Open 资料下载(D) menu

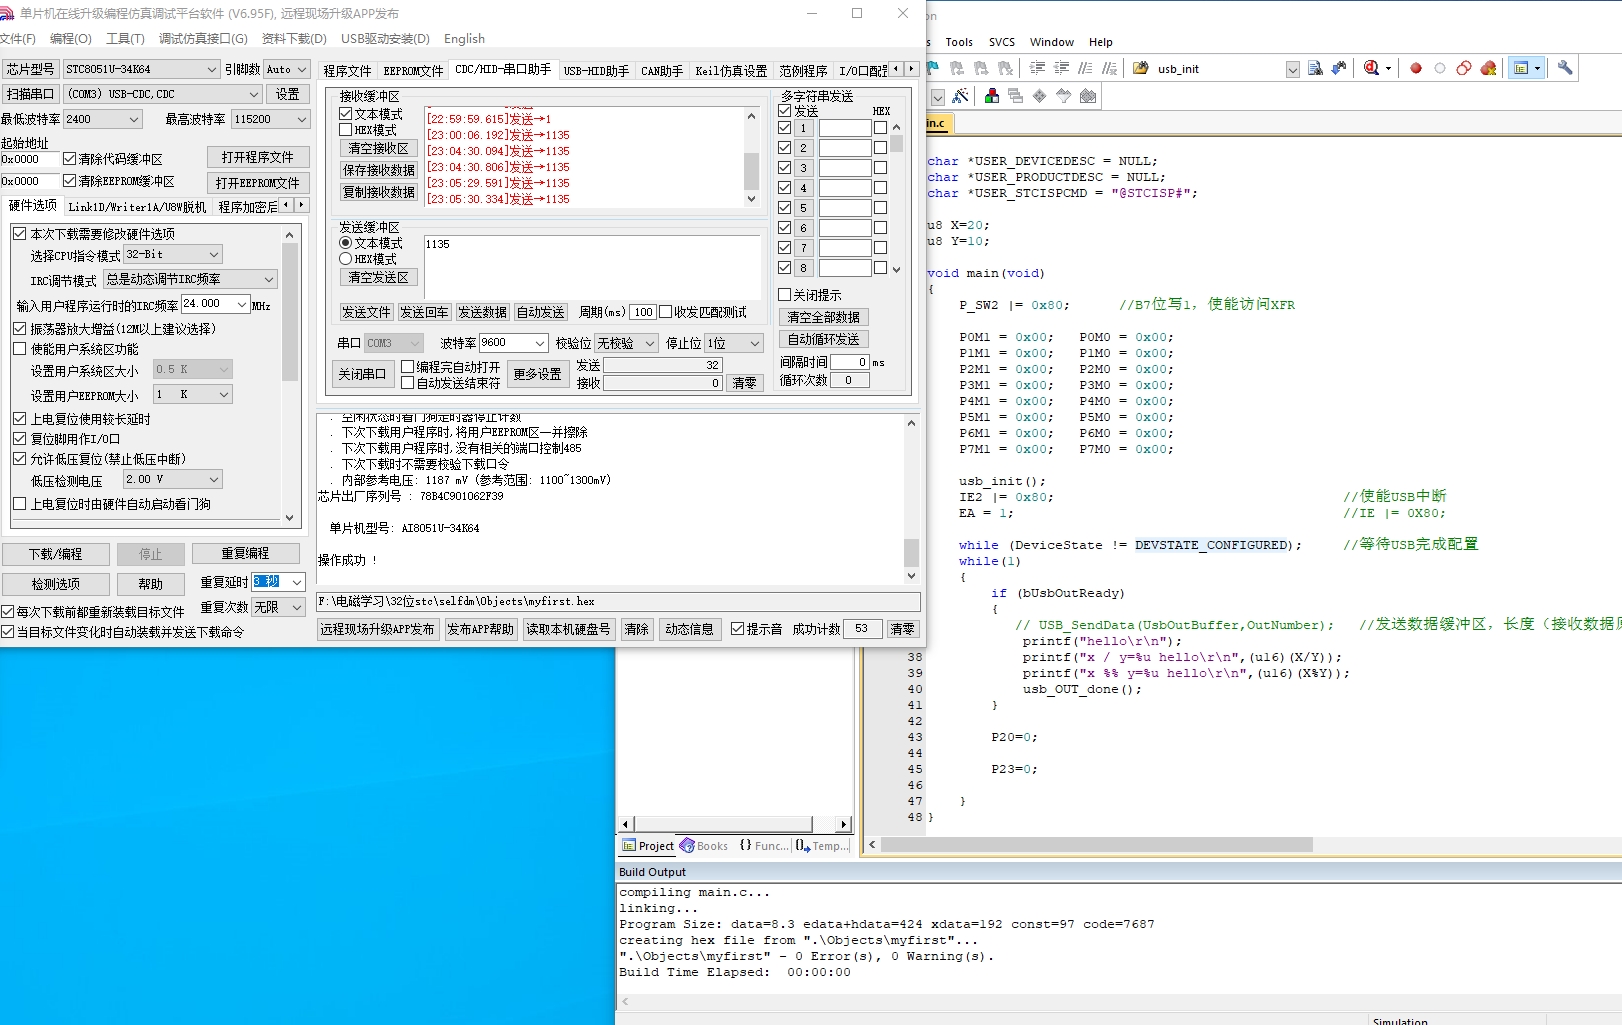coord(294,39)
